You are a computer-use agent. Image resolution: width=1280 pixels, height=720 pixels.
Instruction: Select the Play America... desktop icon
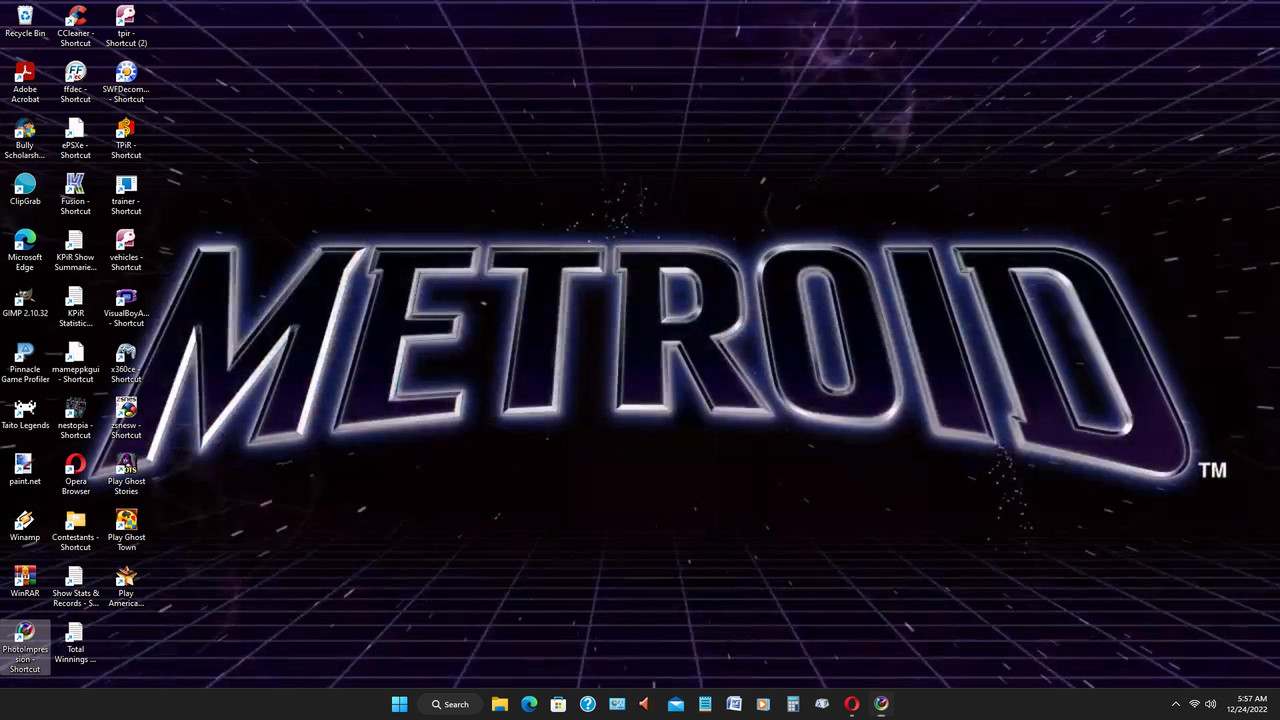pos(126,586)
